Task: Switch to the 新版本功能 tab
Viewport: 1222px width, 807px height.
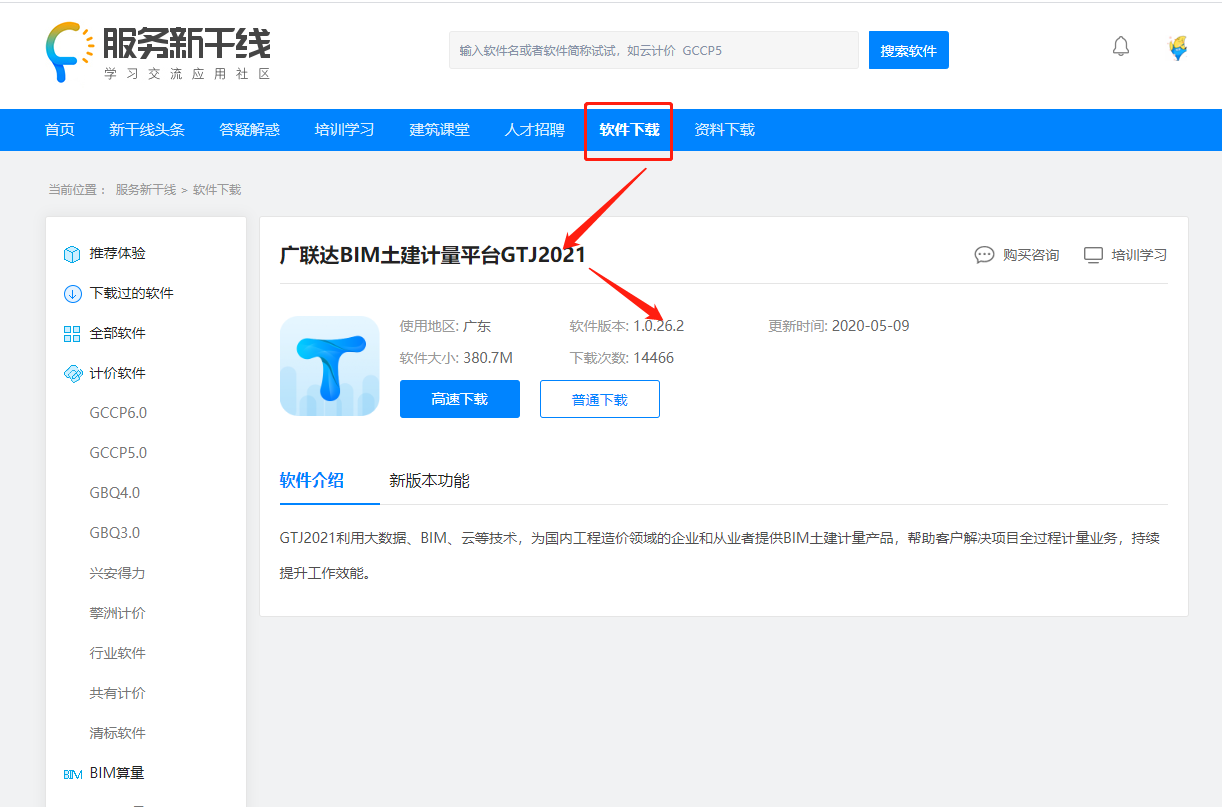Action: 429,480
